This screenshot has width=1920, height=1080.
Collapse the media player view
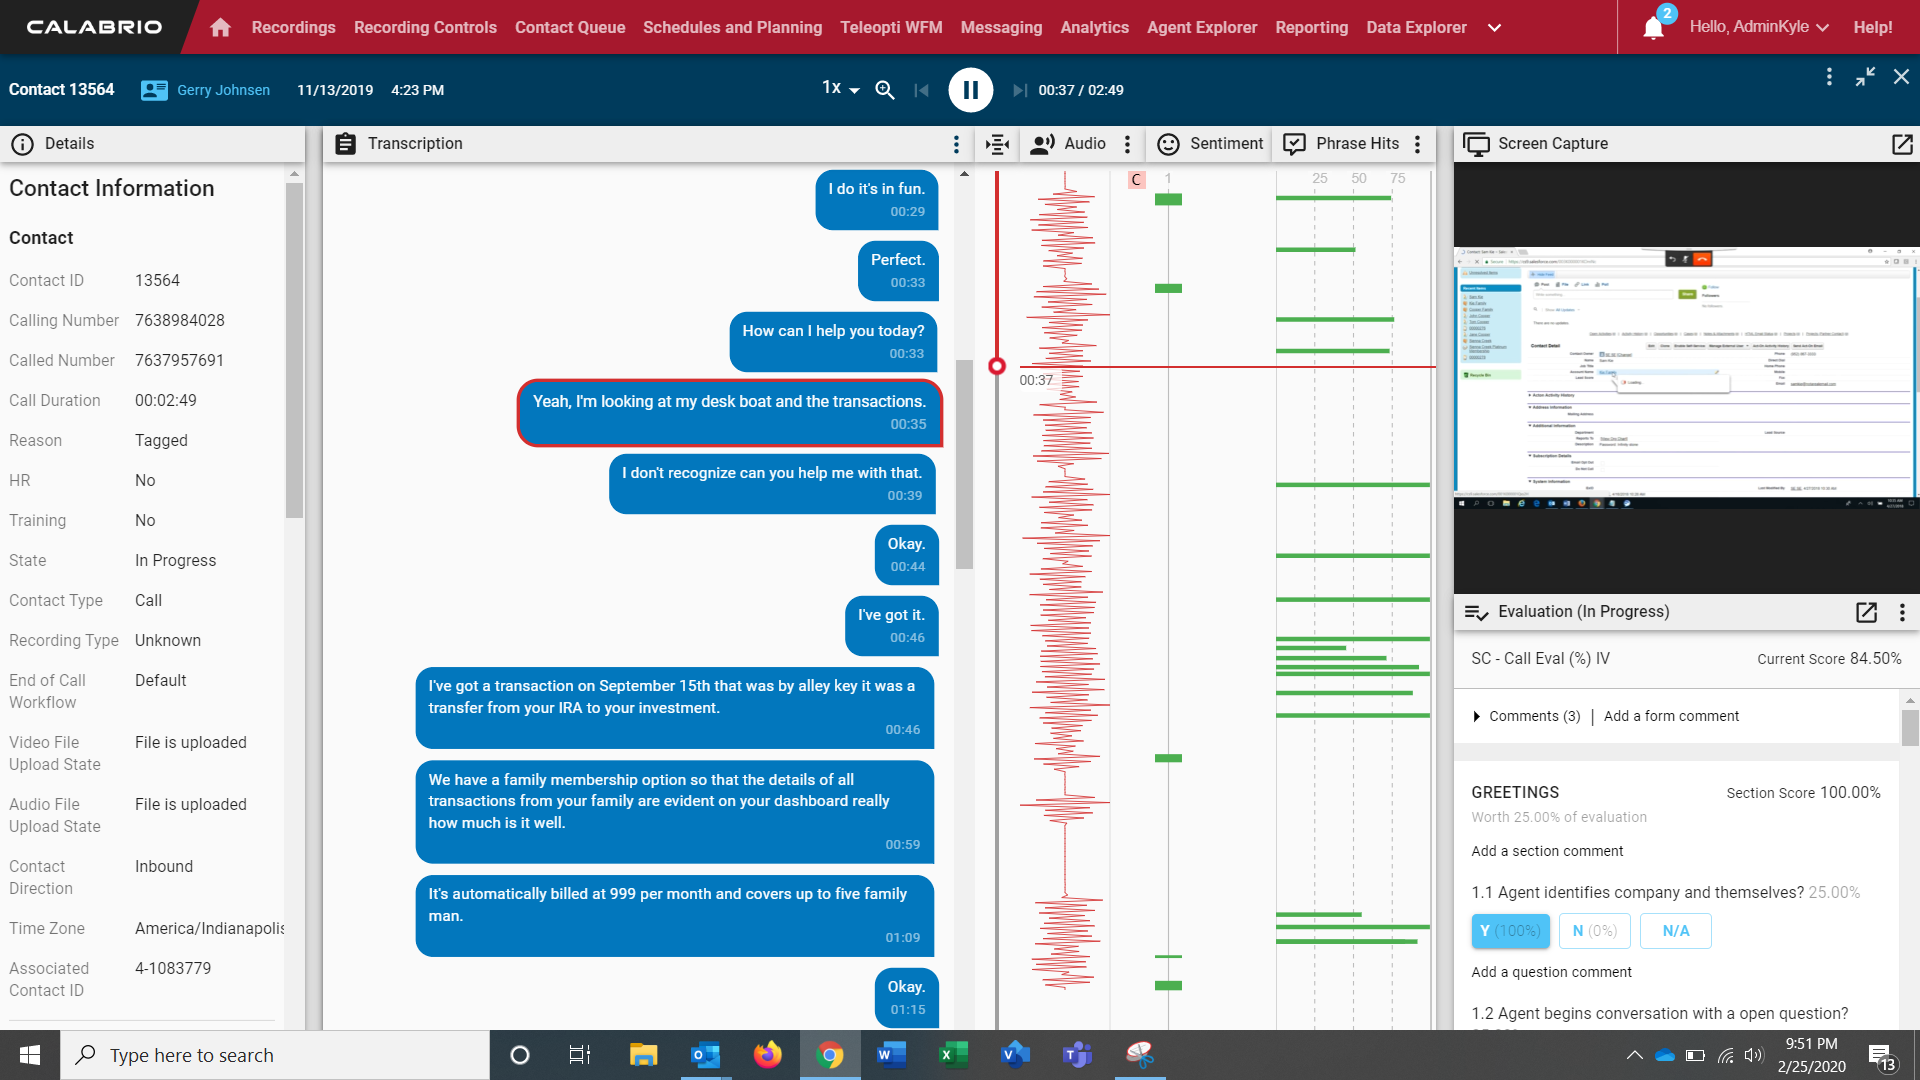[x=1865, y=77]
